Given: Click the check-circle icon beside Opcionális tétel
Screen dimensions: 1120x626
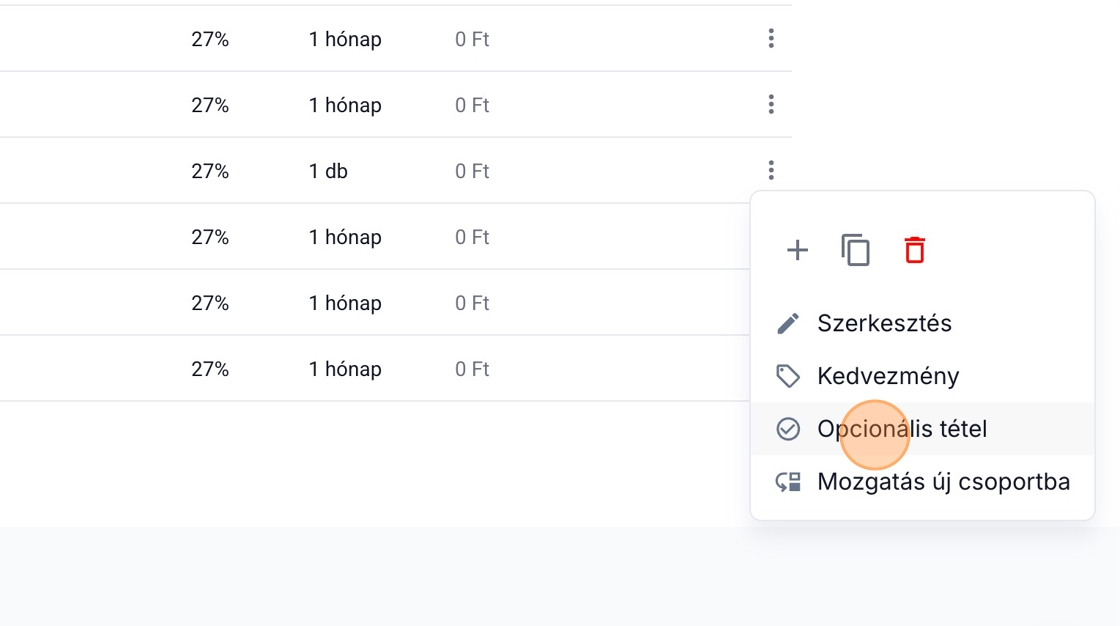Looking at the screenshot, I should [788, 429].
